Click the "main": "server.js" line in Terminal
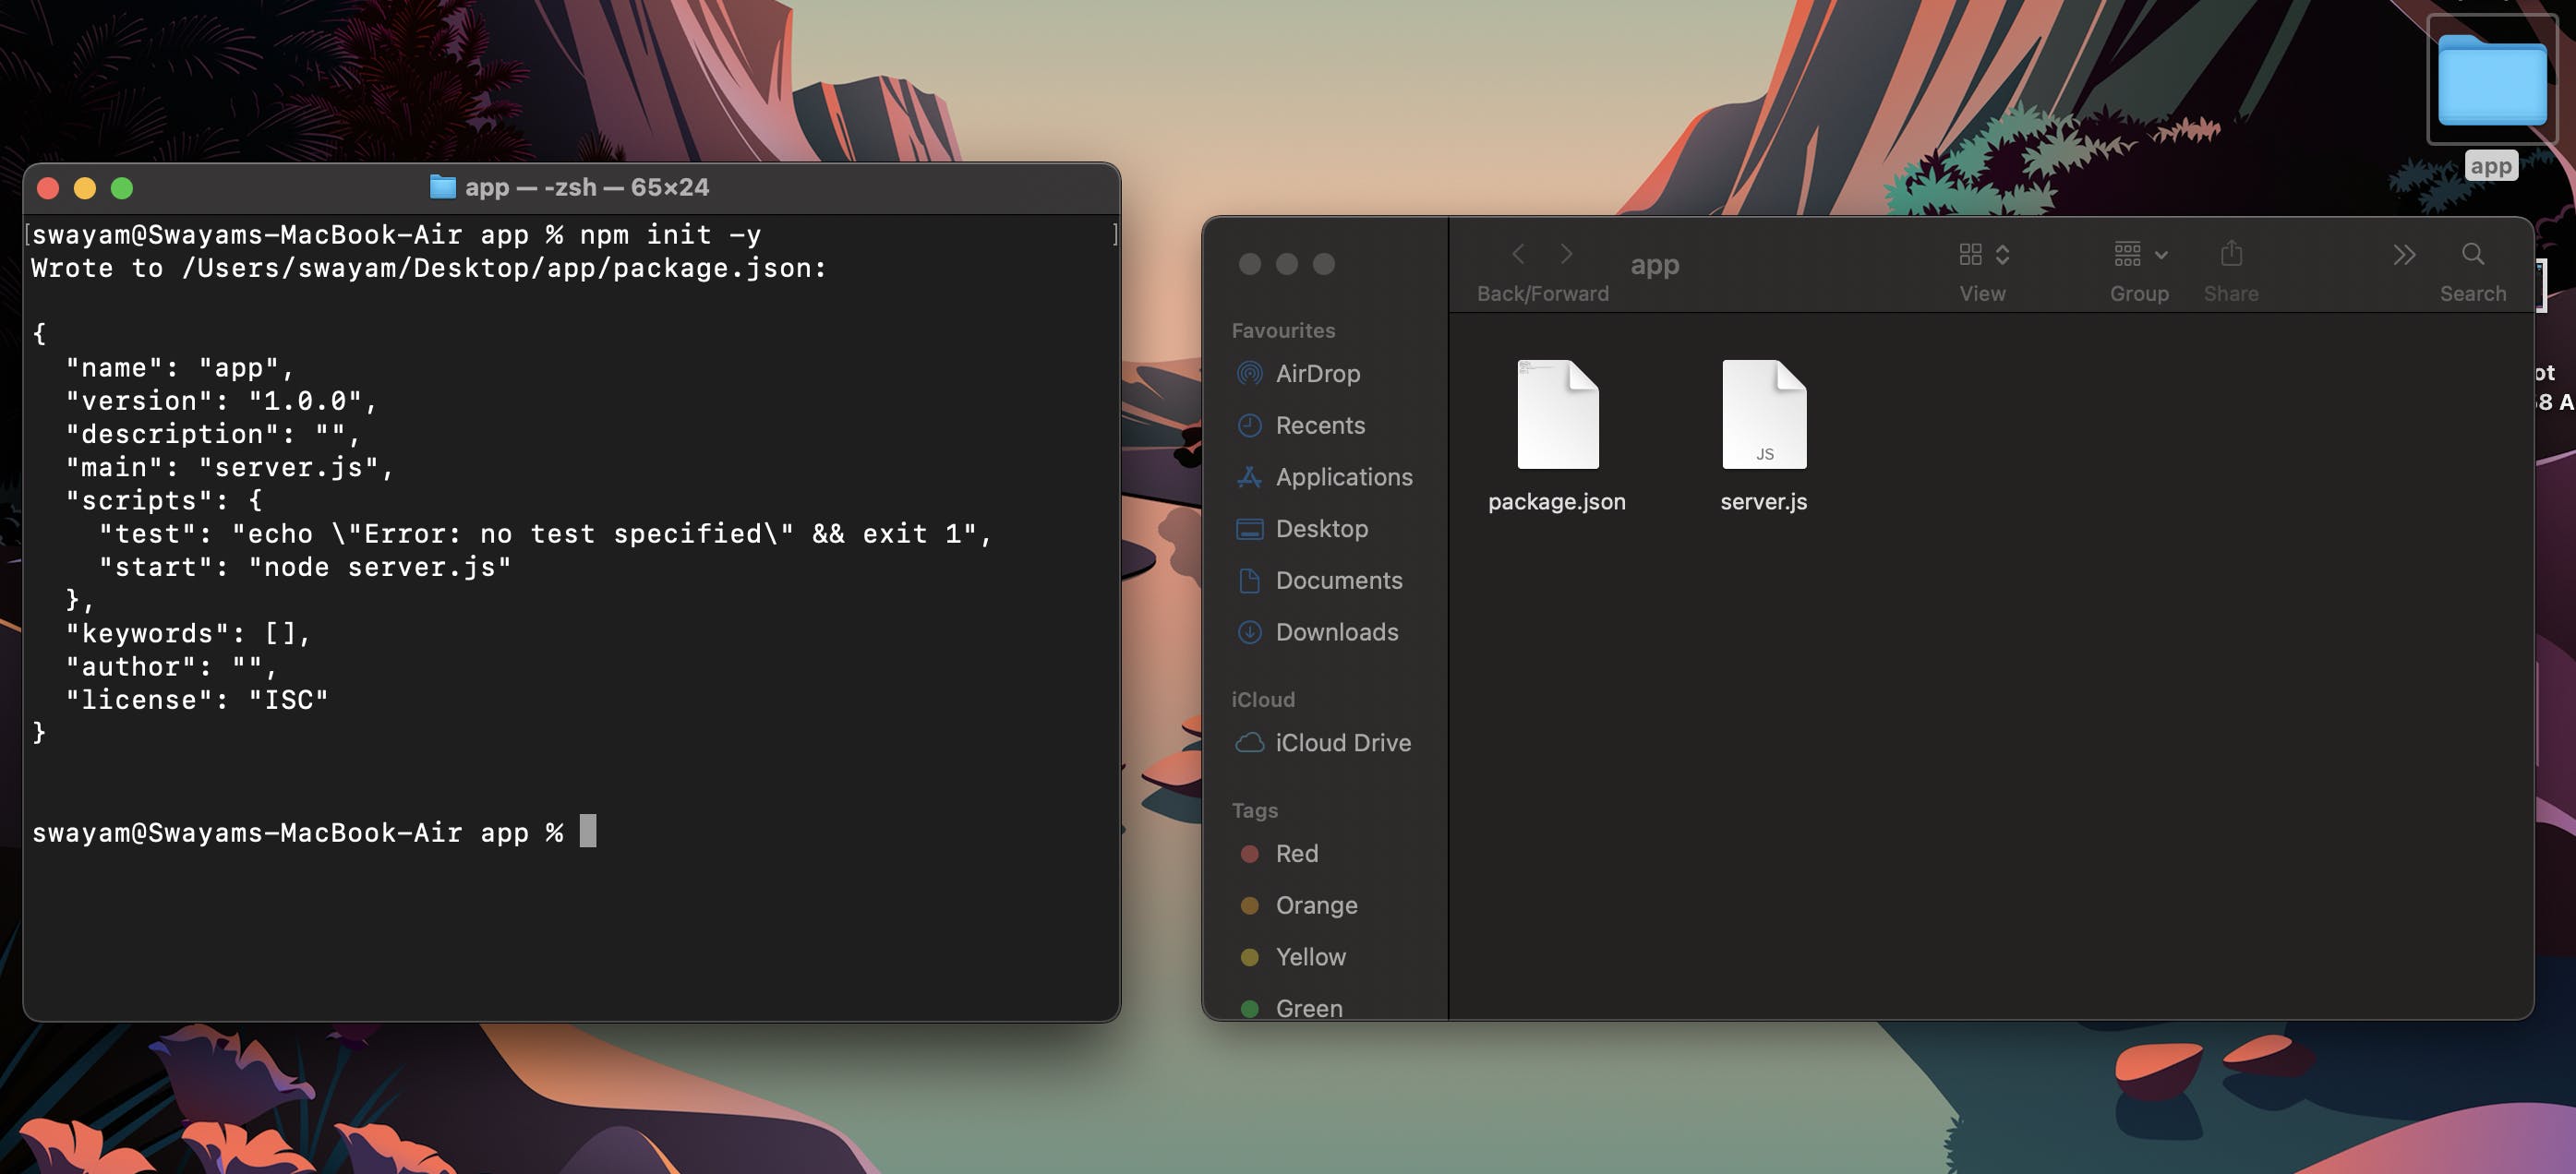The width and height of the screenshot is (2576, 1174). point(230,467)
